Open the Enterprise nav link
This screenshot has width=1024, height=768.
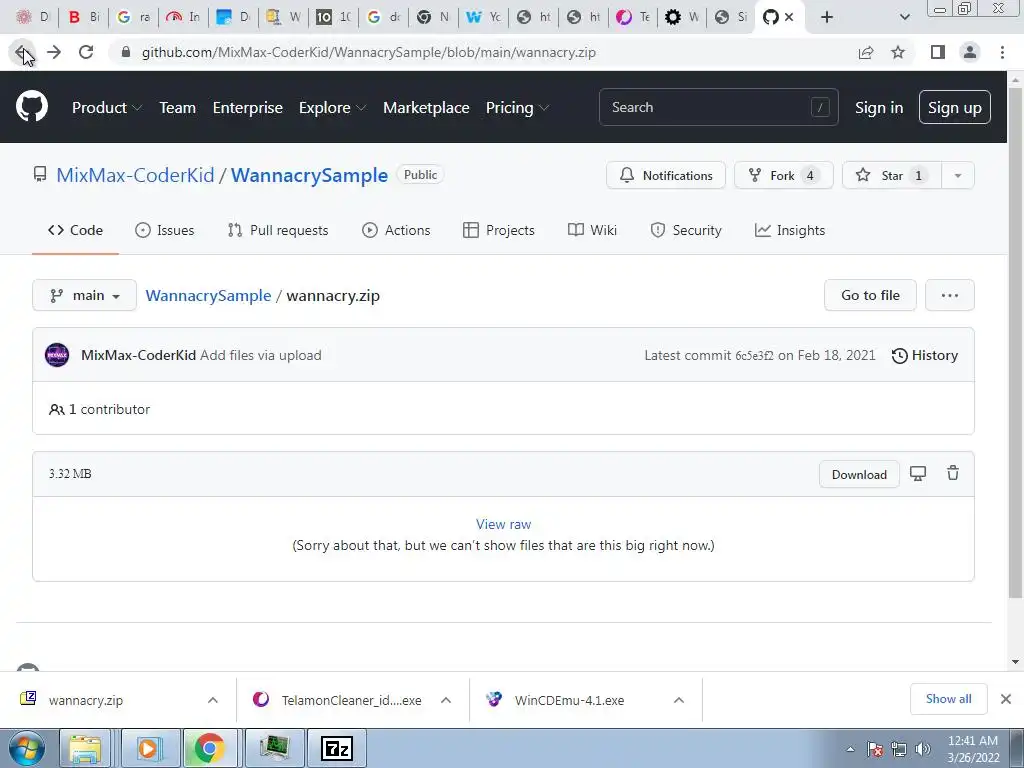click(x=248, y=108)
